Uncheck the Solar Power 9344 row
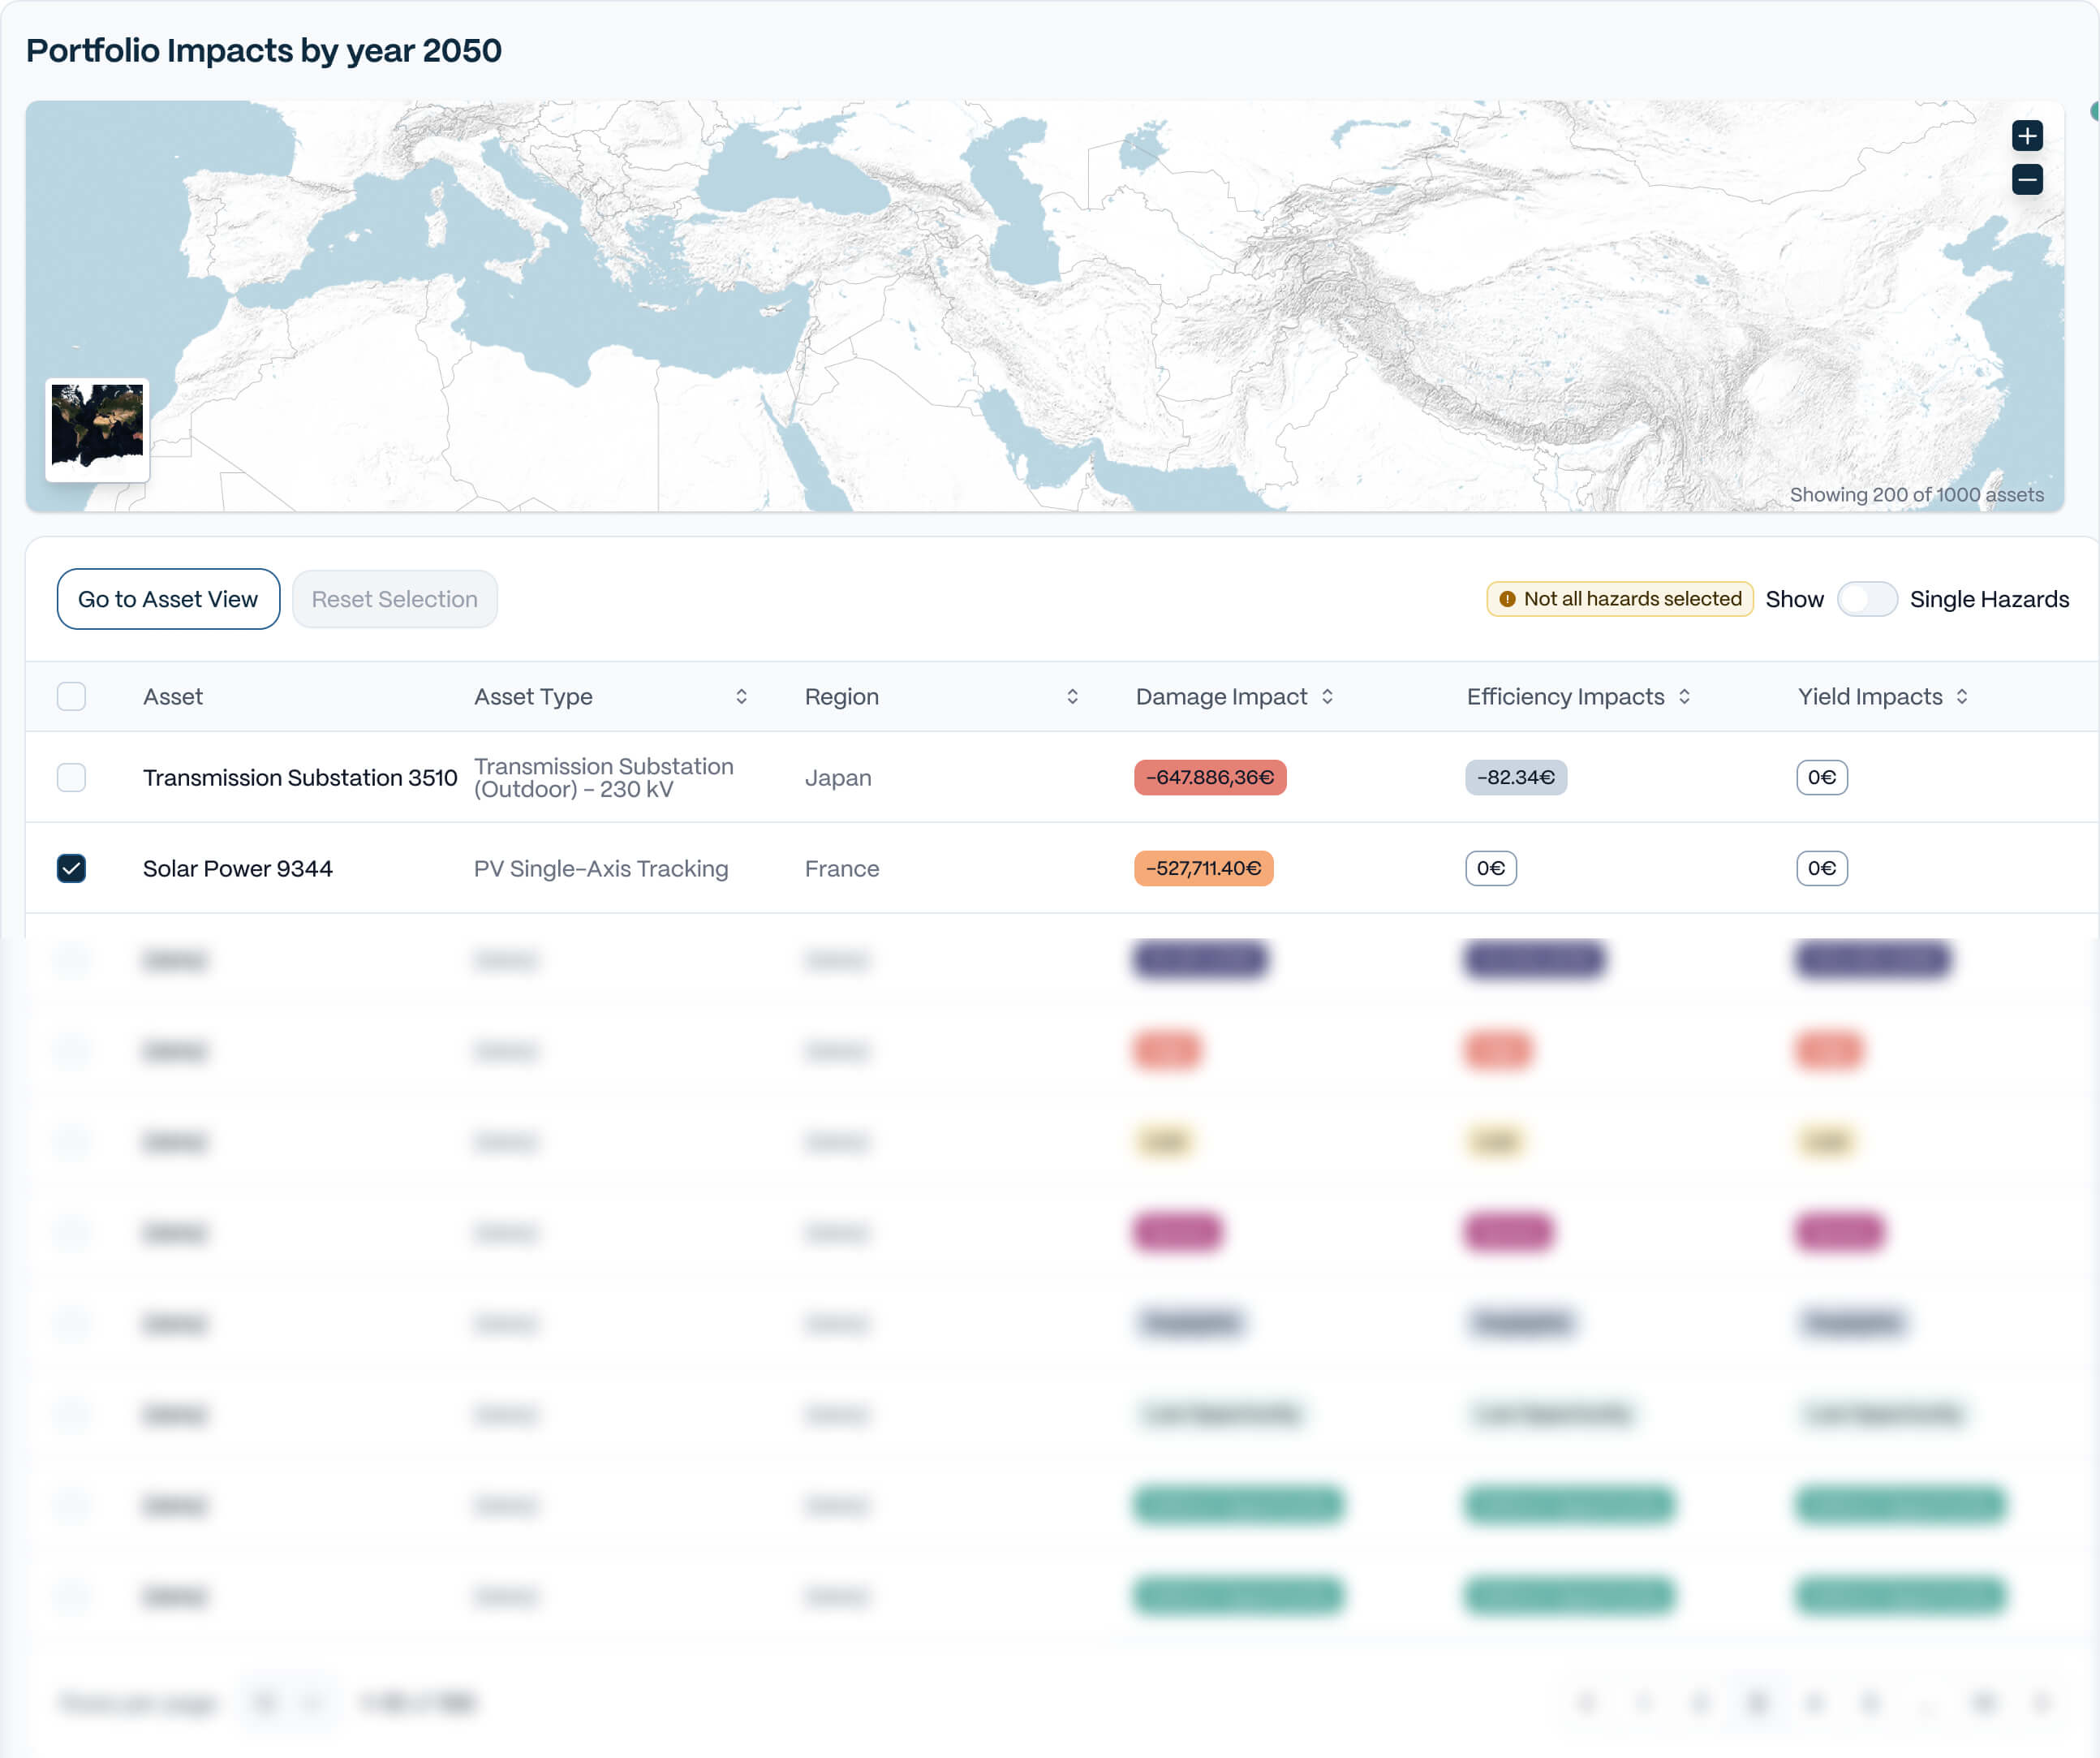The image size is (2100, 1758). (x=71, y=868)
